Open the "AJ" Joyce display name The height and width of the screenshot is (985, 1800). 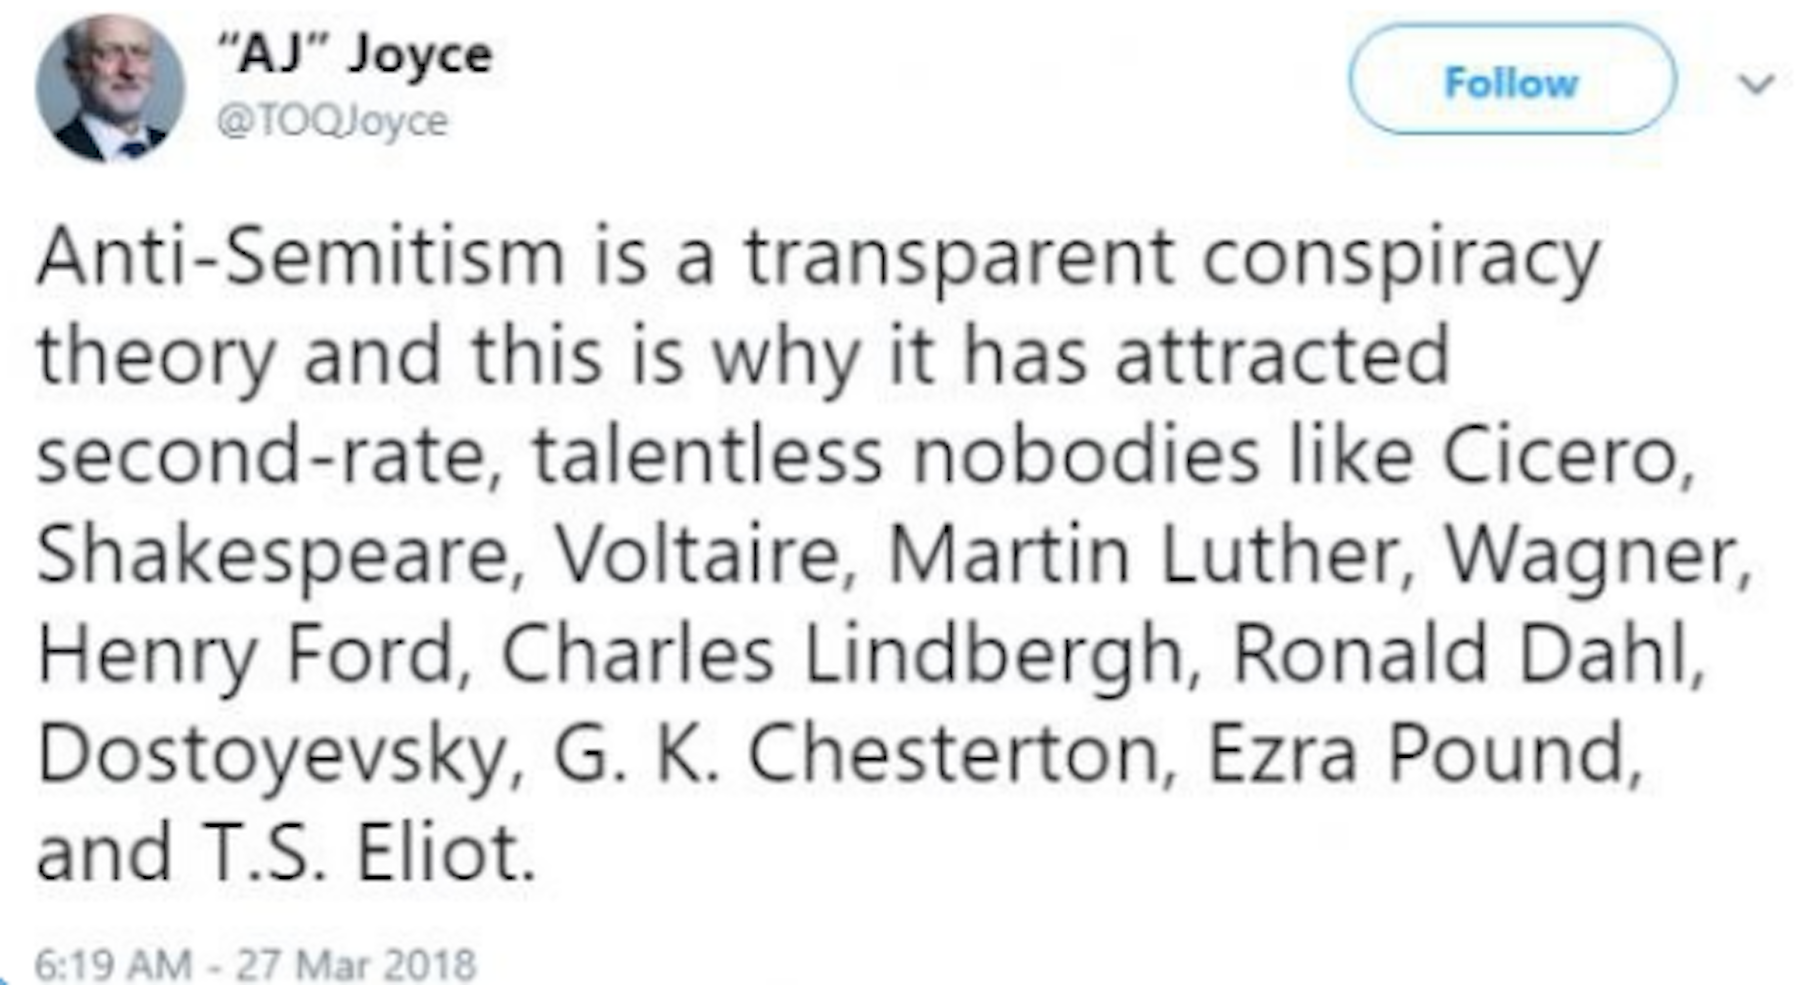(x=355, y=54)
